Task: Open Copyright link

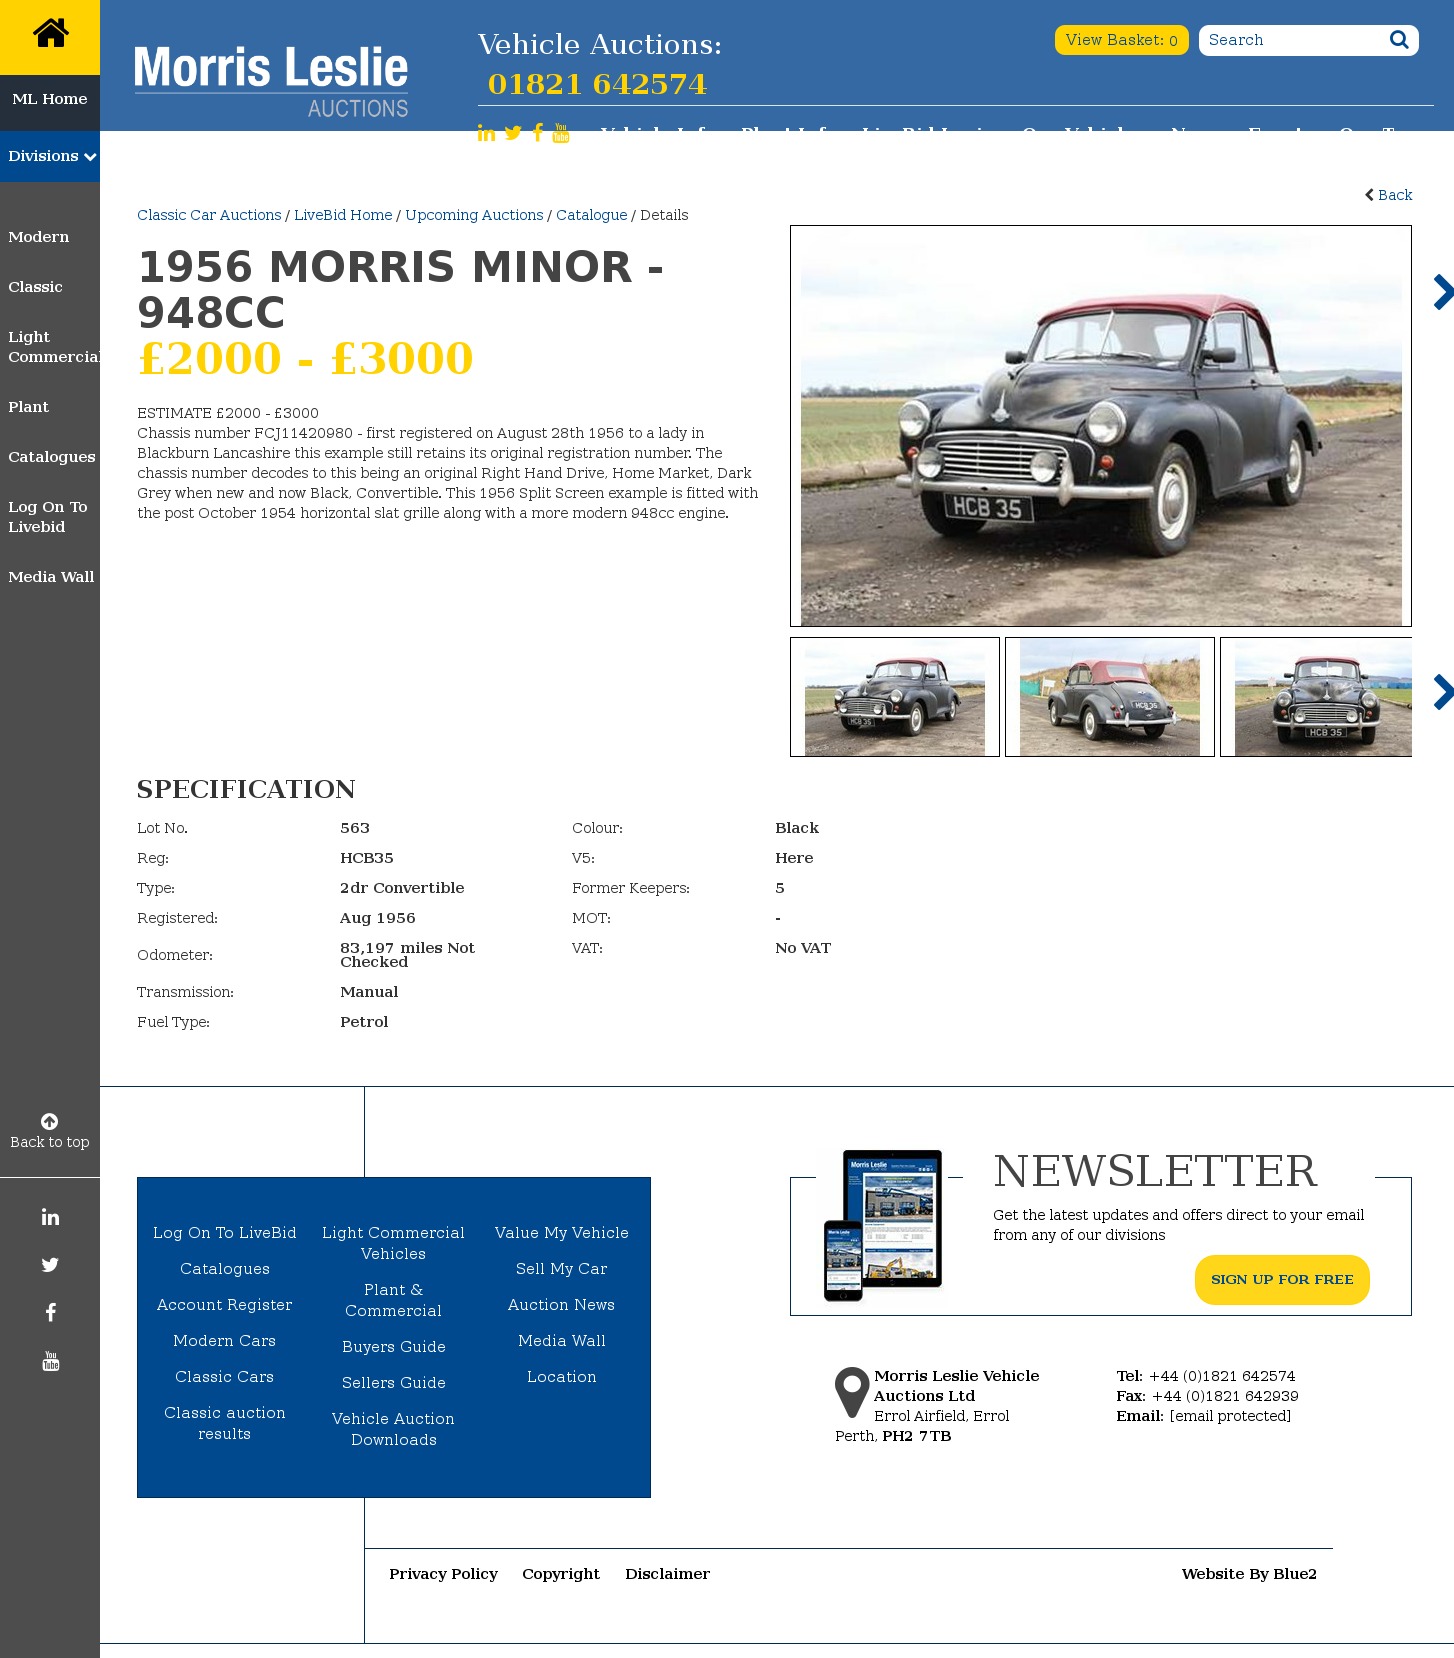Action: click(561, 1574)
